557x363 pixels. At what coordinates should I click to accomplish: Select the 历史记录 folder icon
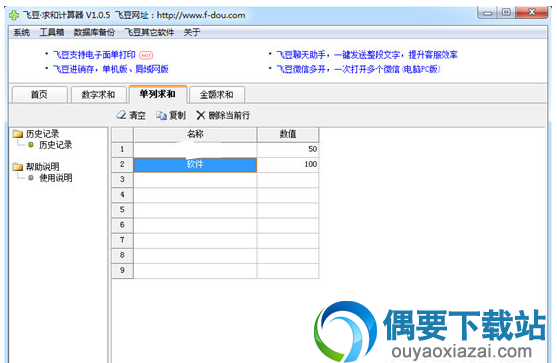click(x=18, y=134)
